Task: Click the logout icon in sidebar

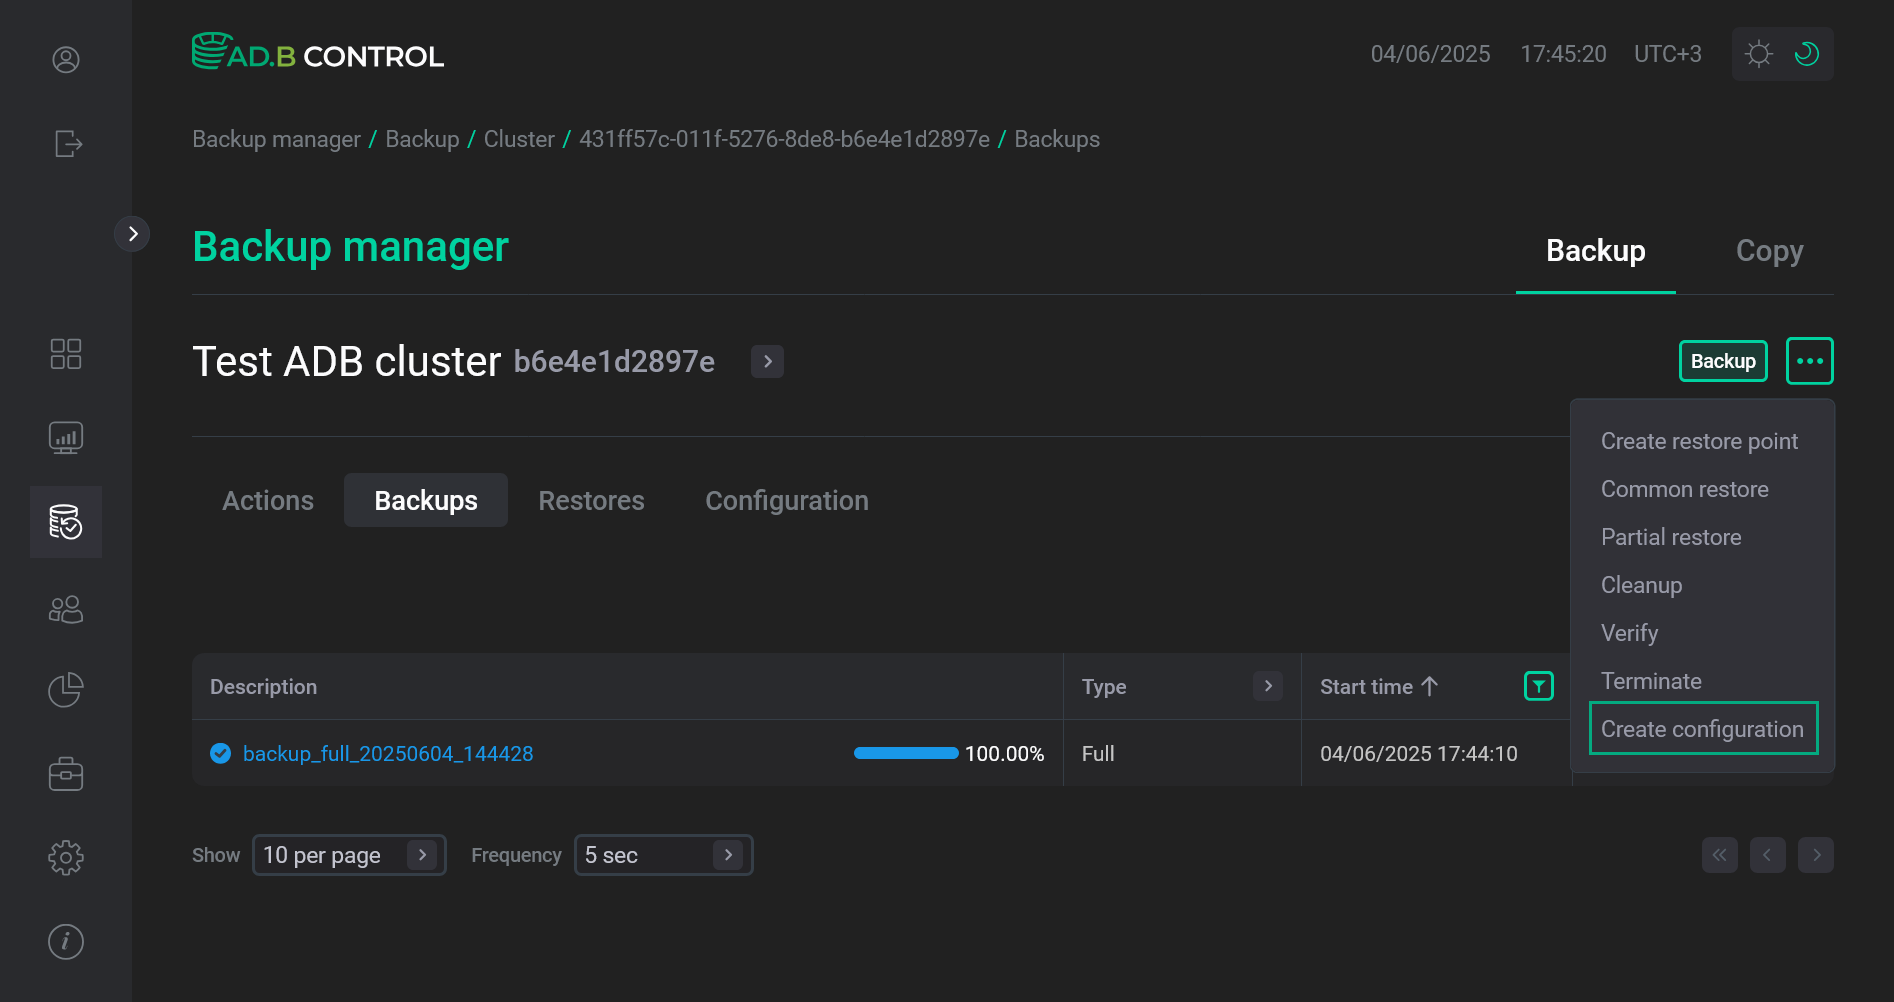Action: click(67, 144)
